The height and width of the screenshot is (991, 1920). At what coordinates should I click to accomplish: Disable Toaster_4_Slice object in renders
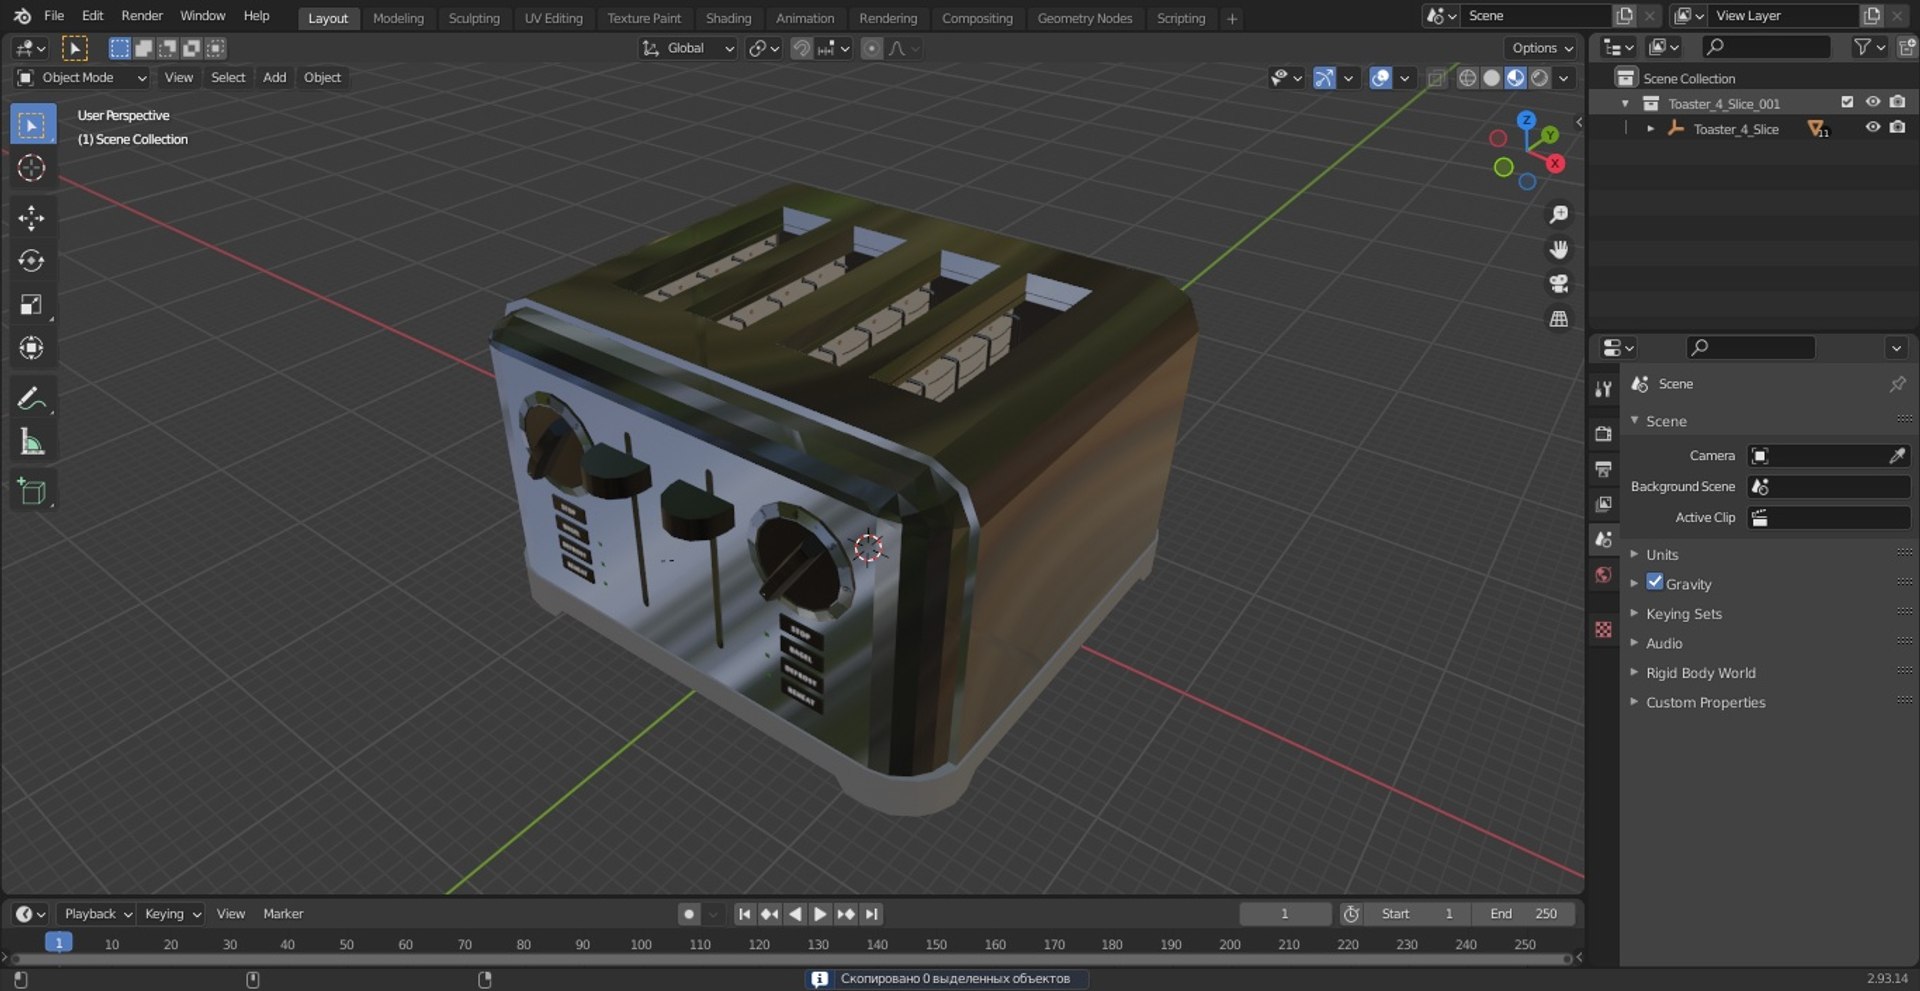click(1897, 127)
